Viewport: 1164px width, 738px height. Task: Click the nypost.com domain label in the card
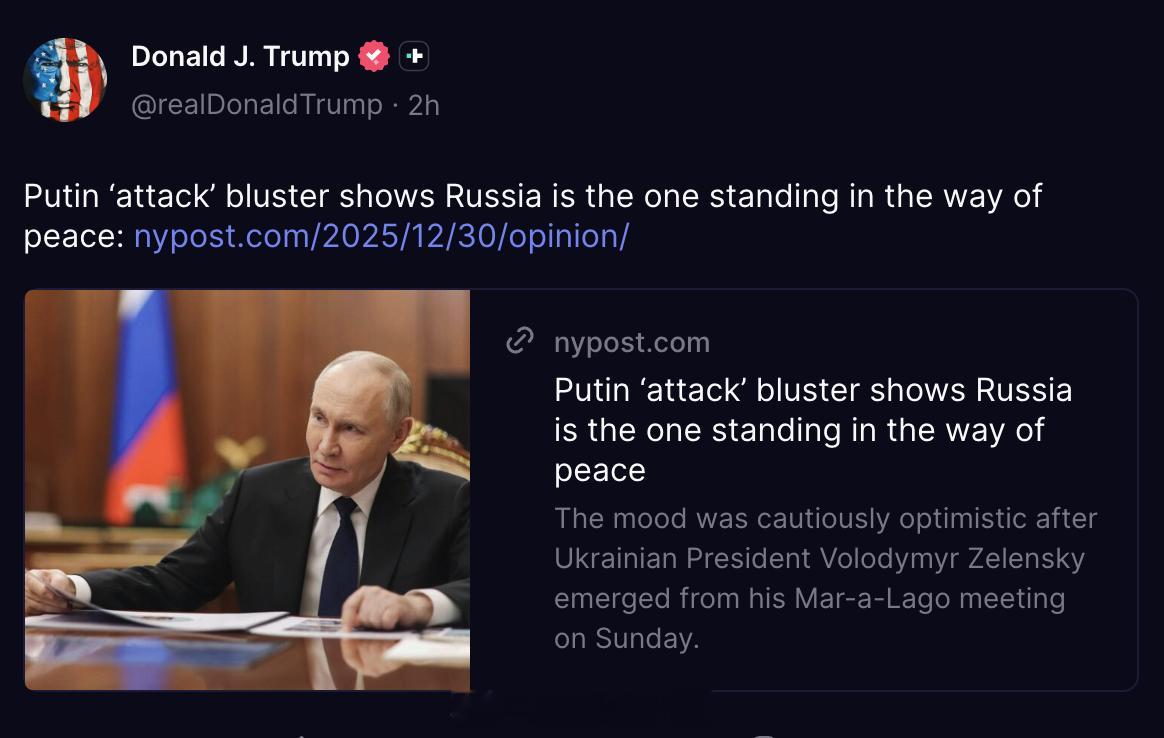(632, 342)
